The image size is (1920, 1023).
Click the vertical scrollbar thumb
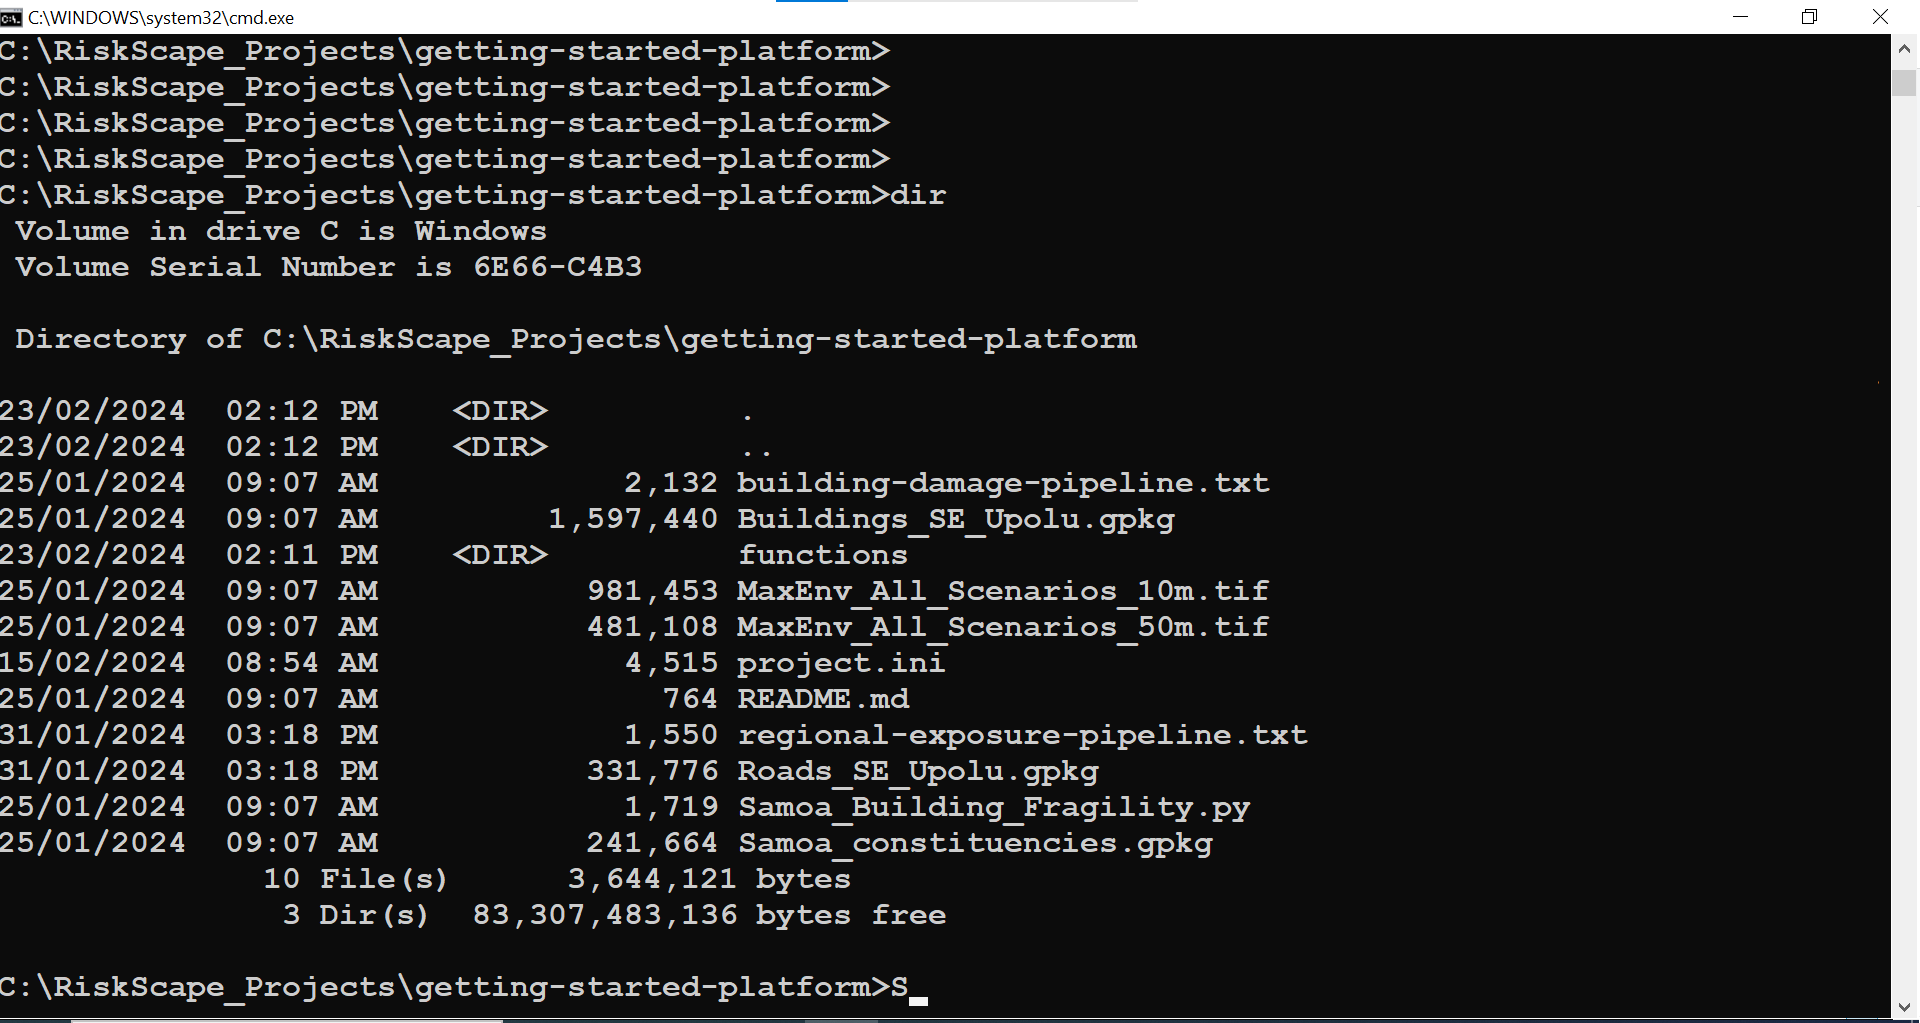(1904, 82)
